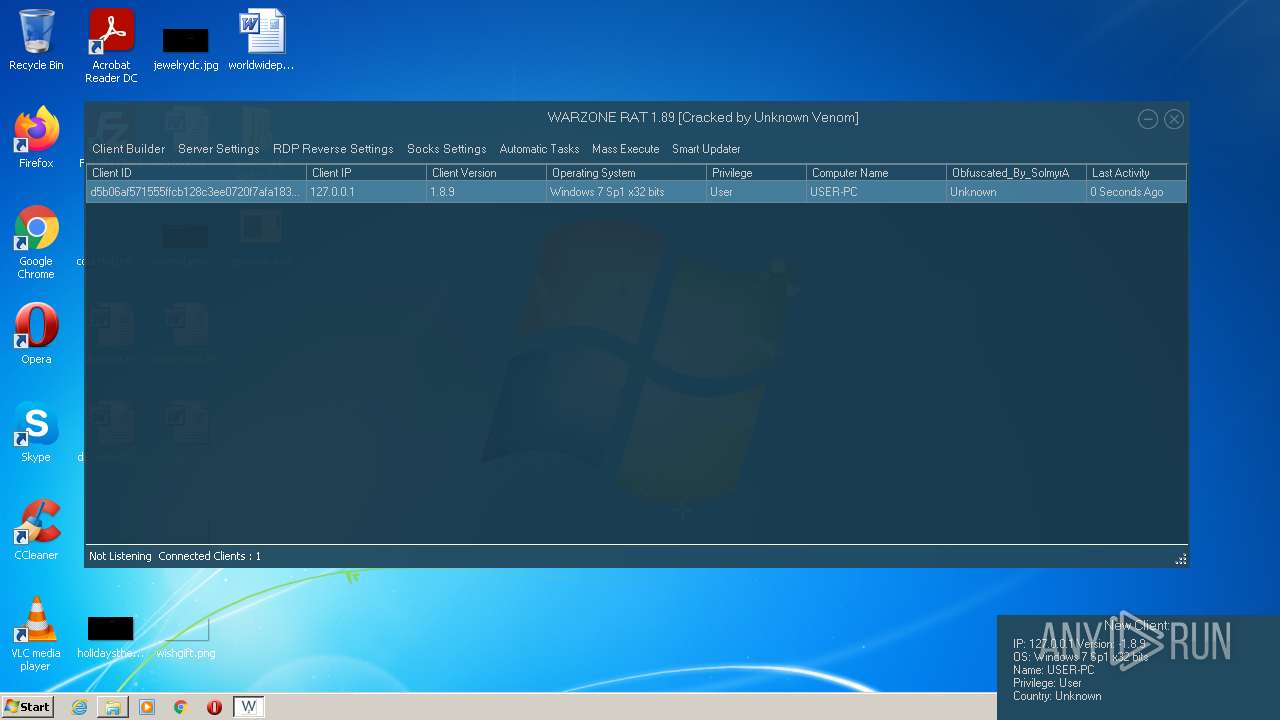Screen dimensions: 1280x720
Task: Sort by Client ID column header
Action: click(196, 173)
